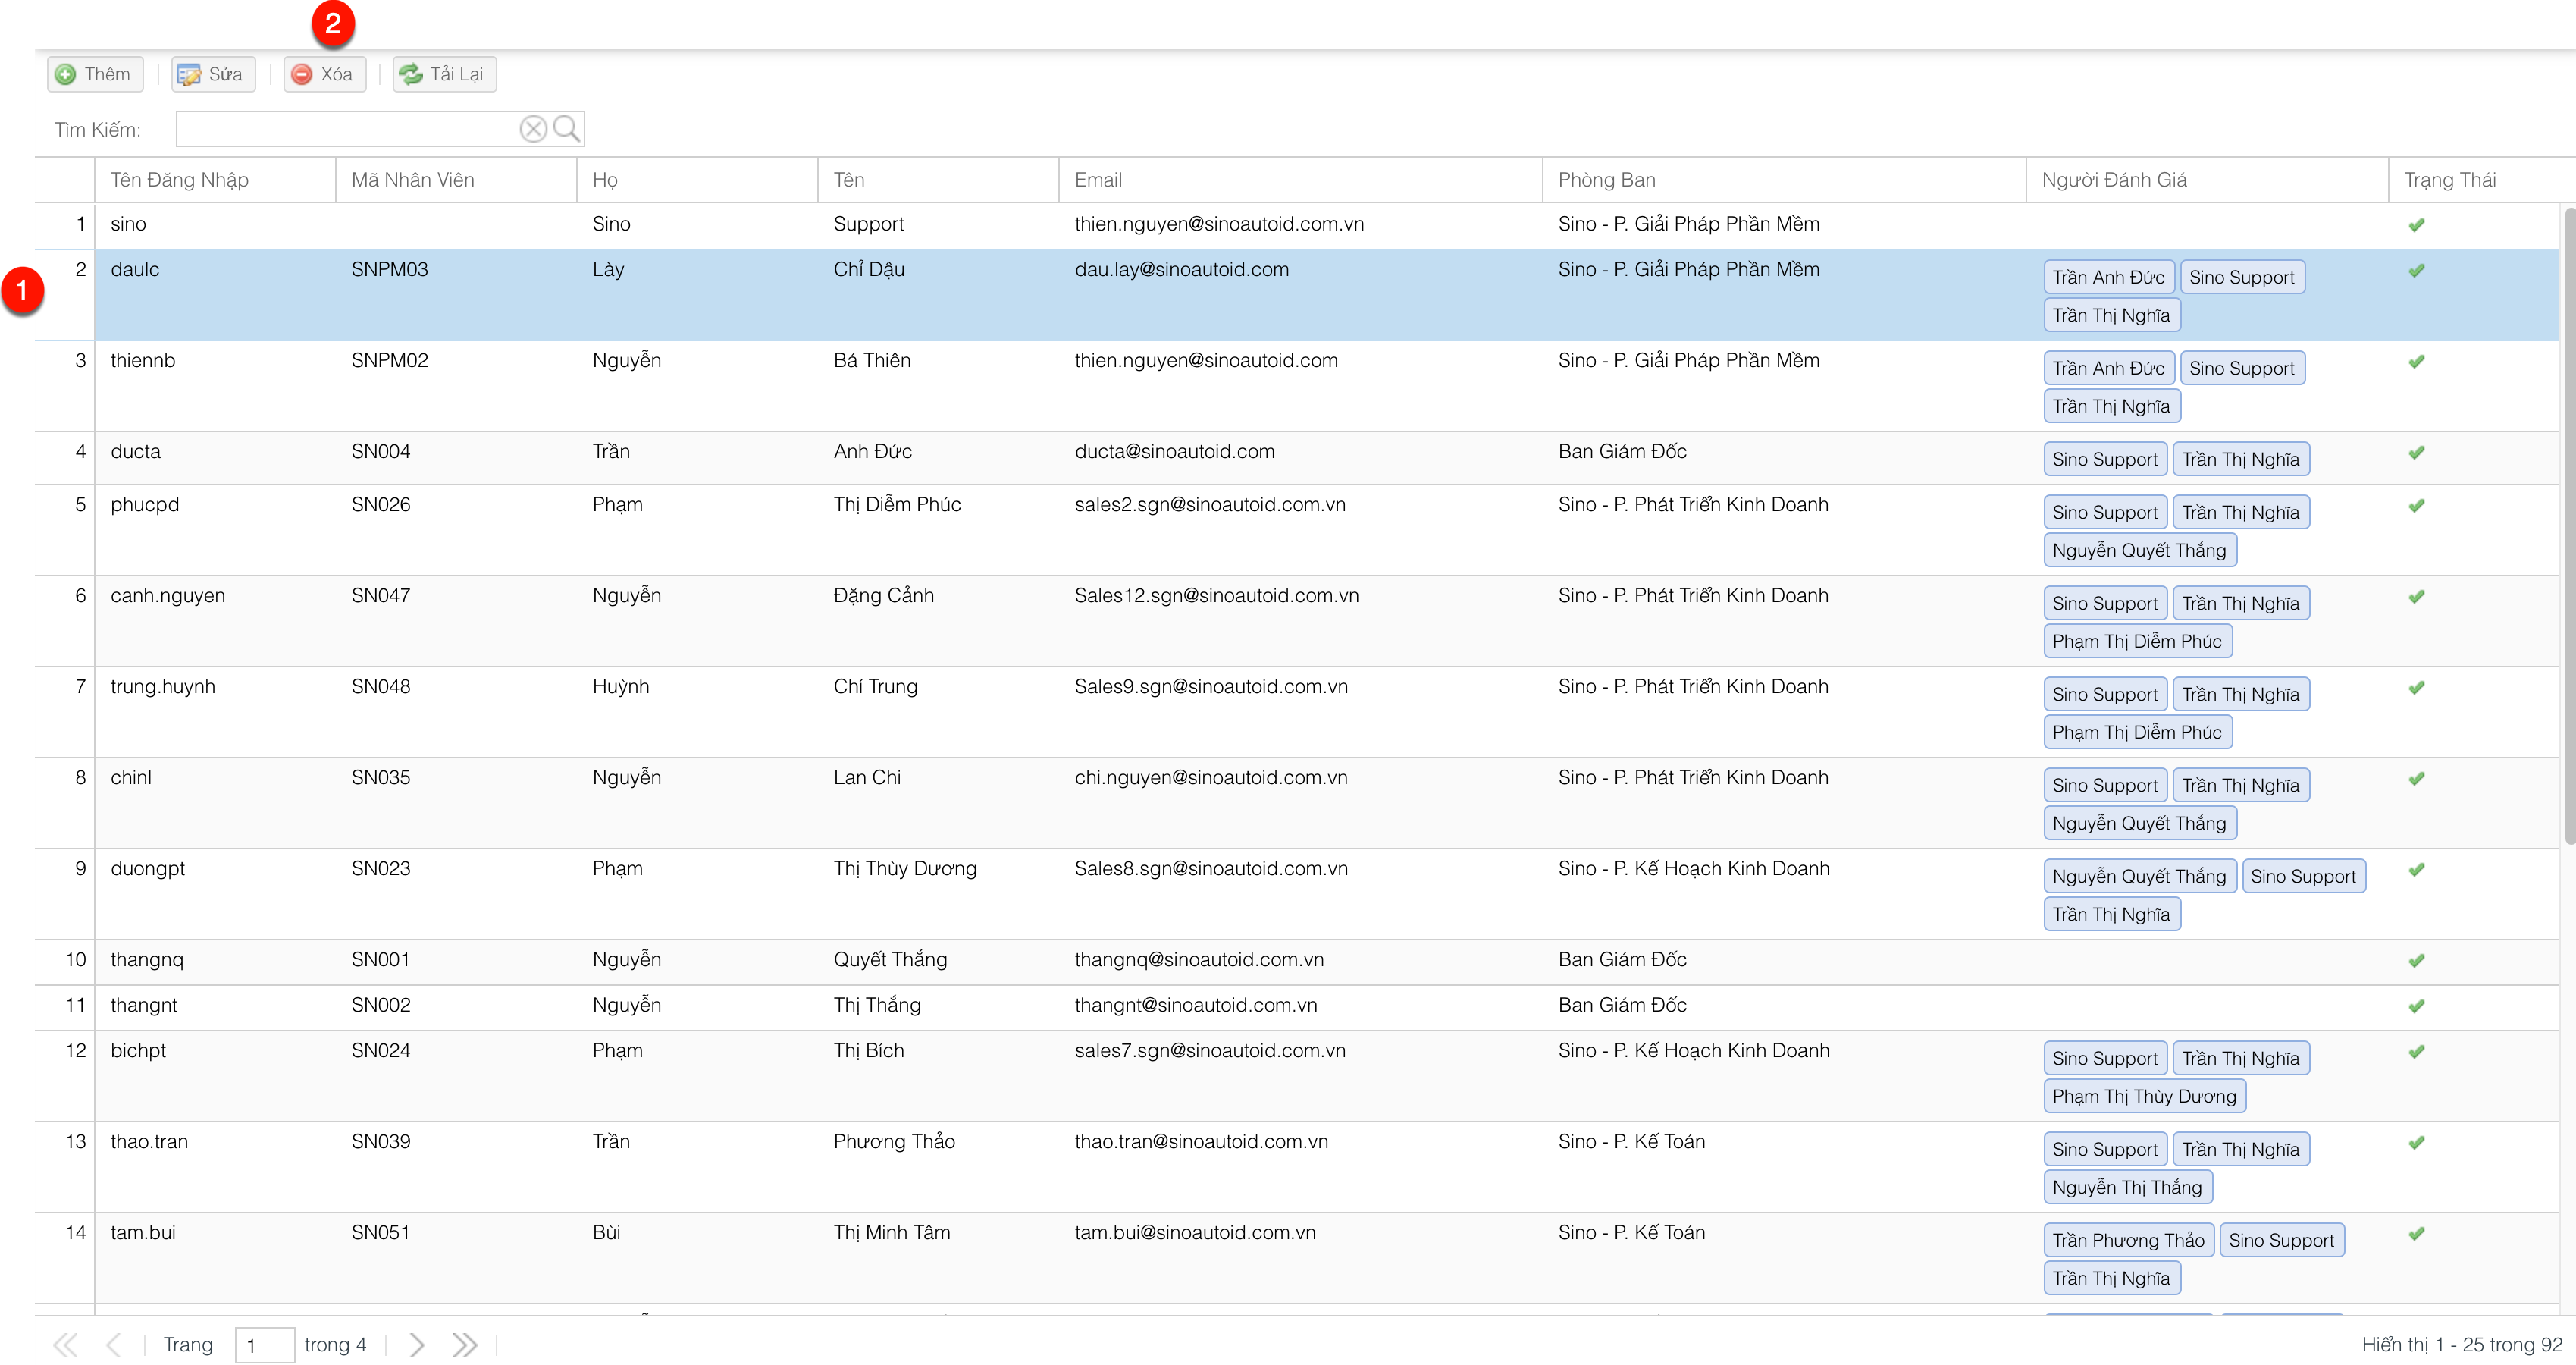Toggle status checkmark for thangnq row
Viewport: 2576px width, 1365px height.
pos(2416,961)
